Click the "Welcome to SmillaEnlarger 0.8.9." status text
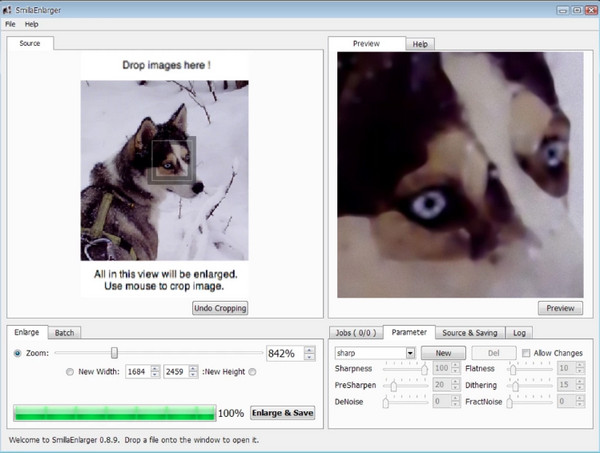600x453 pixels. tap(64, 440)
